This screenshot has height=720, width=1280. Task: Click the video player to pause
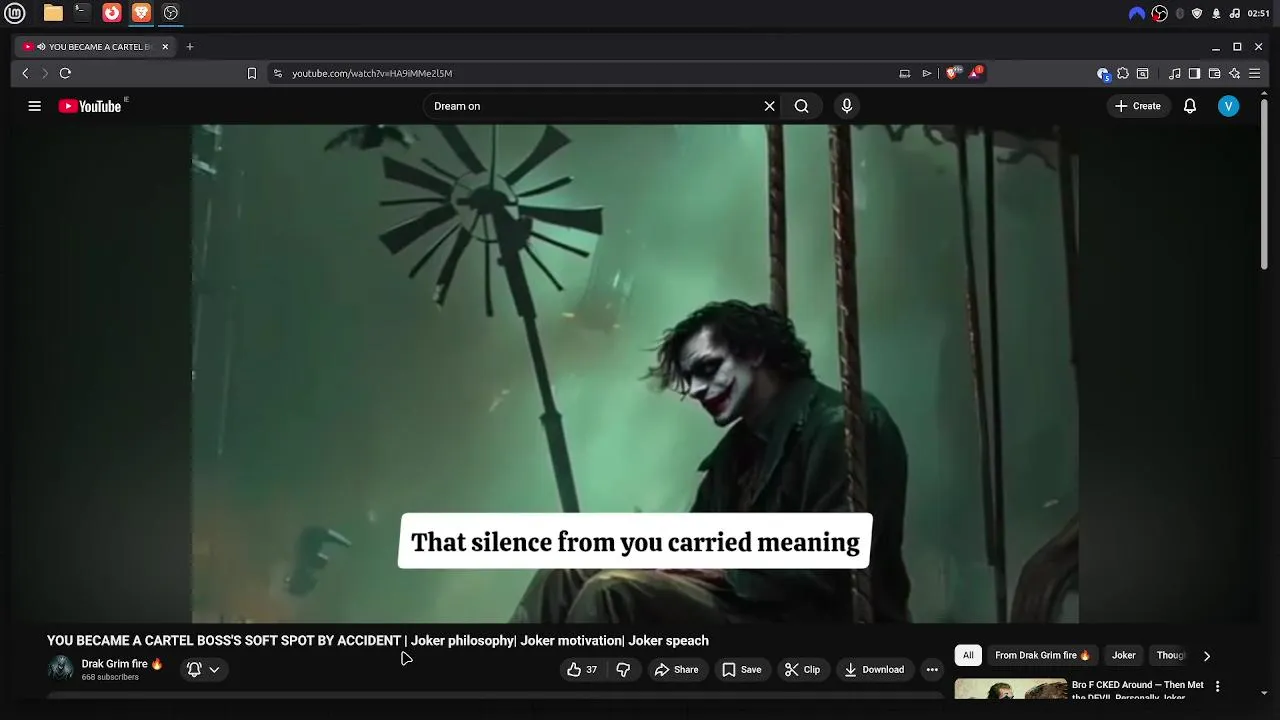635,374
